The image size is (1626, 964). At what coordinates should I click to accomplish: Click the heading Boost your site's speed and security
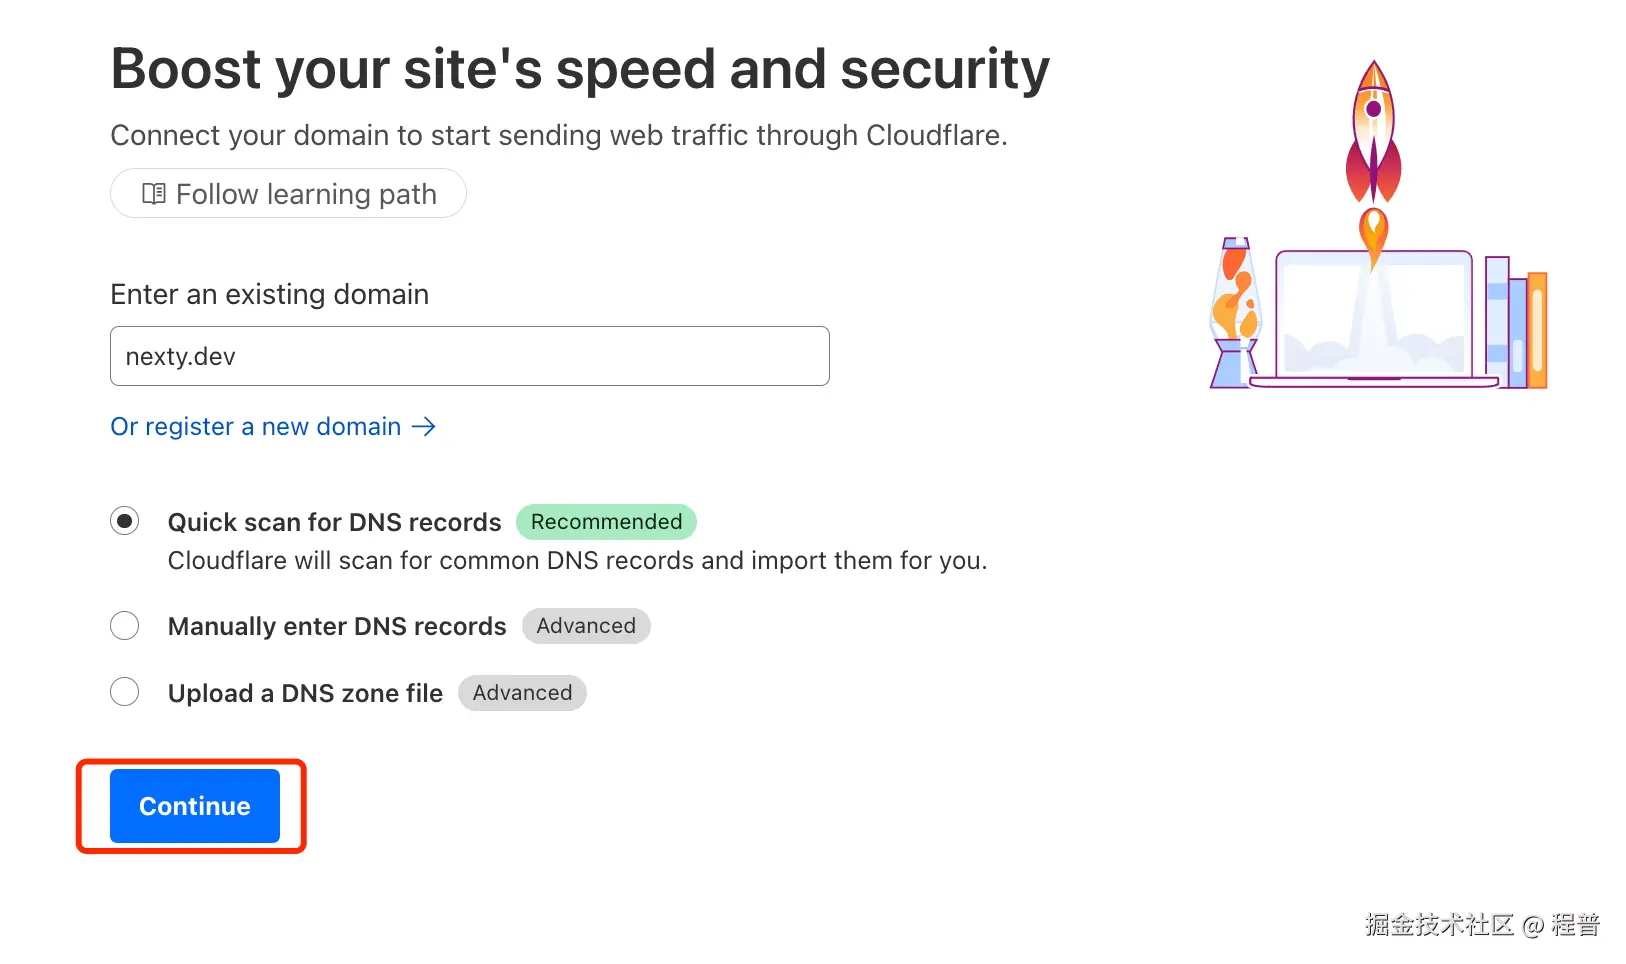click(x=580, y=68)
